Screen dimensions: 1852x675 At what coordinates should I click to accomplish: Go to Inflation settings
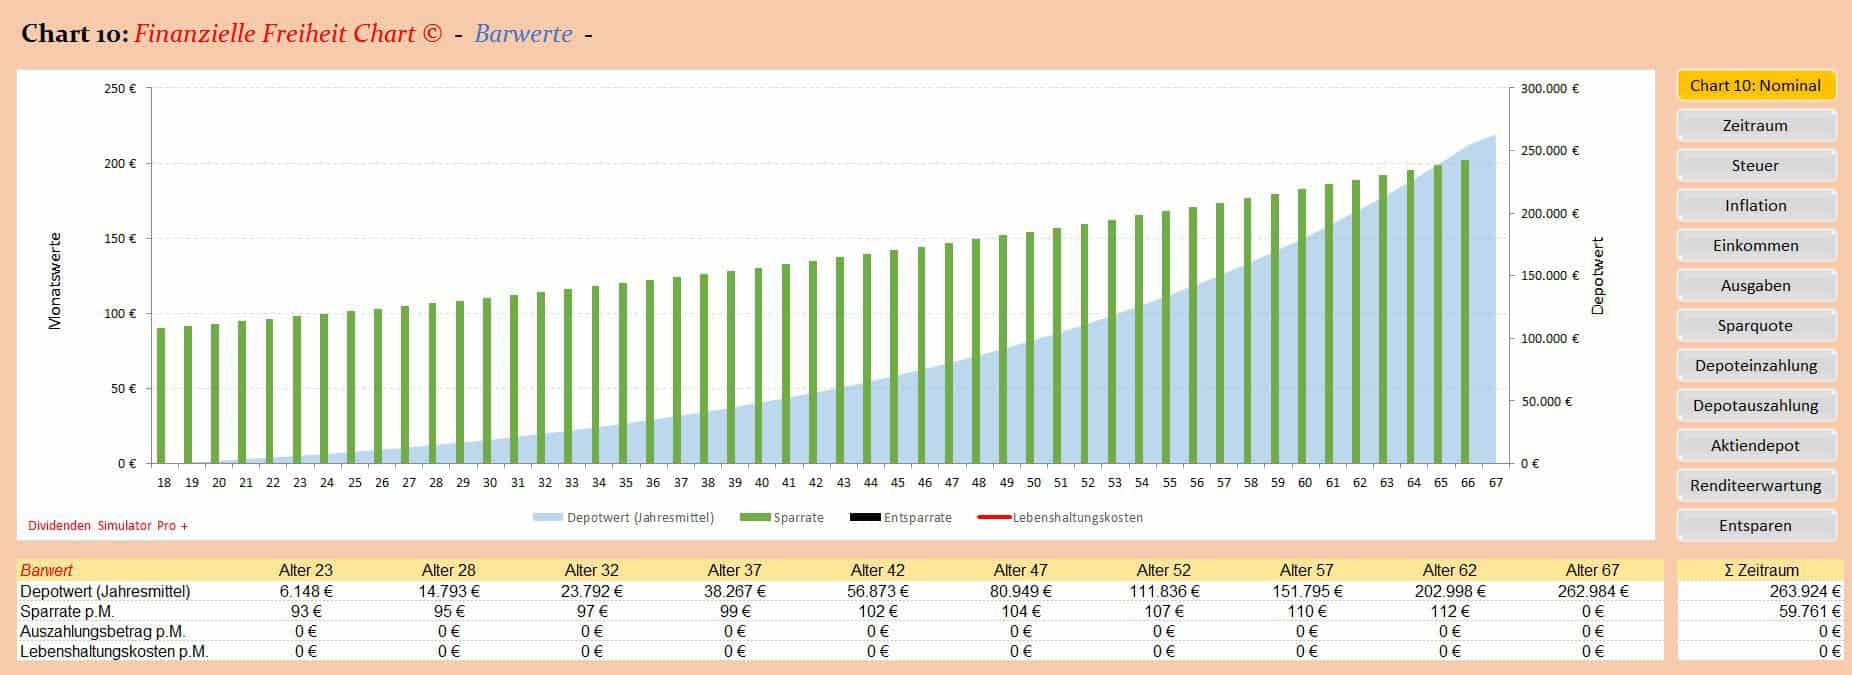pyautogui.click(x=1755, y=206)
